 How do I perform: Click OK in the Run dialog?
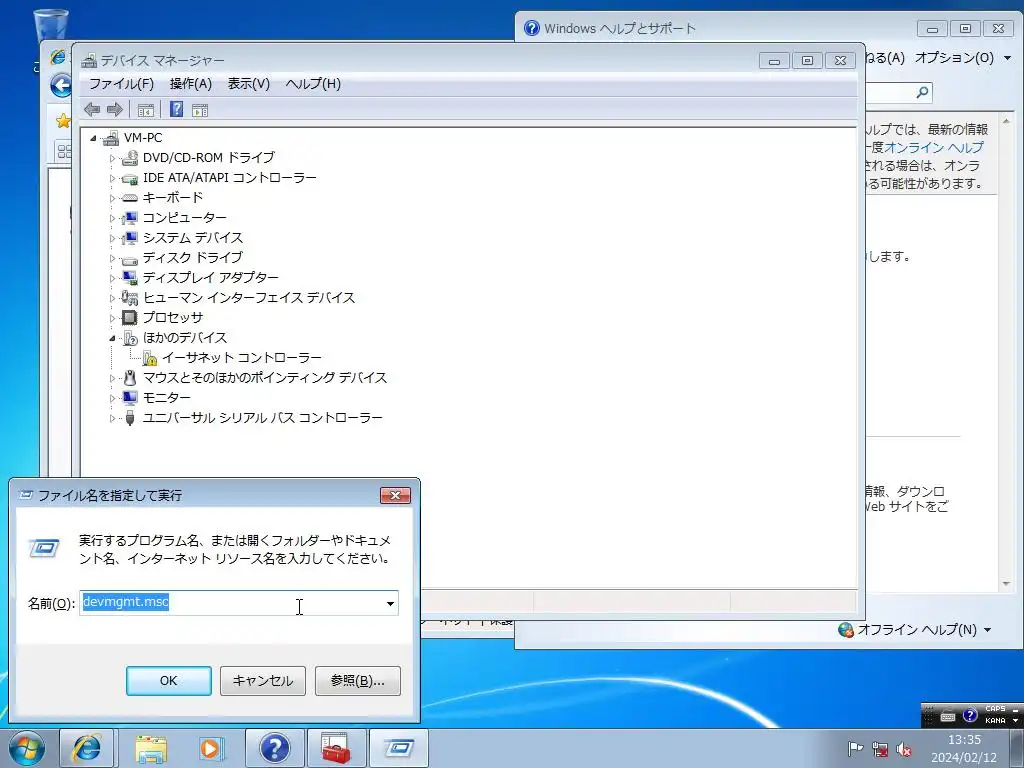pos(168,680)
